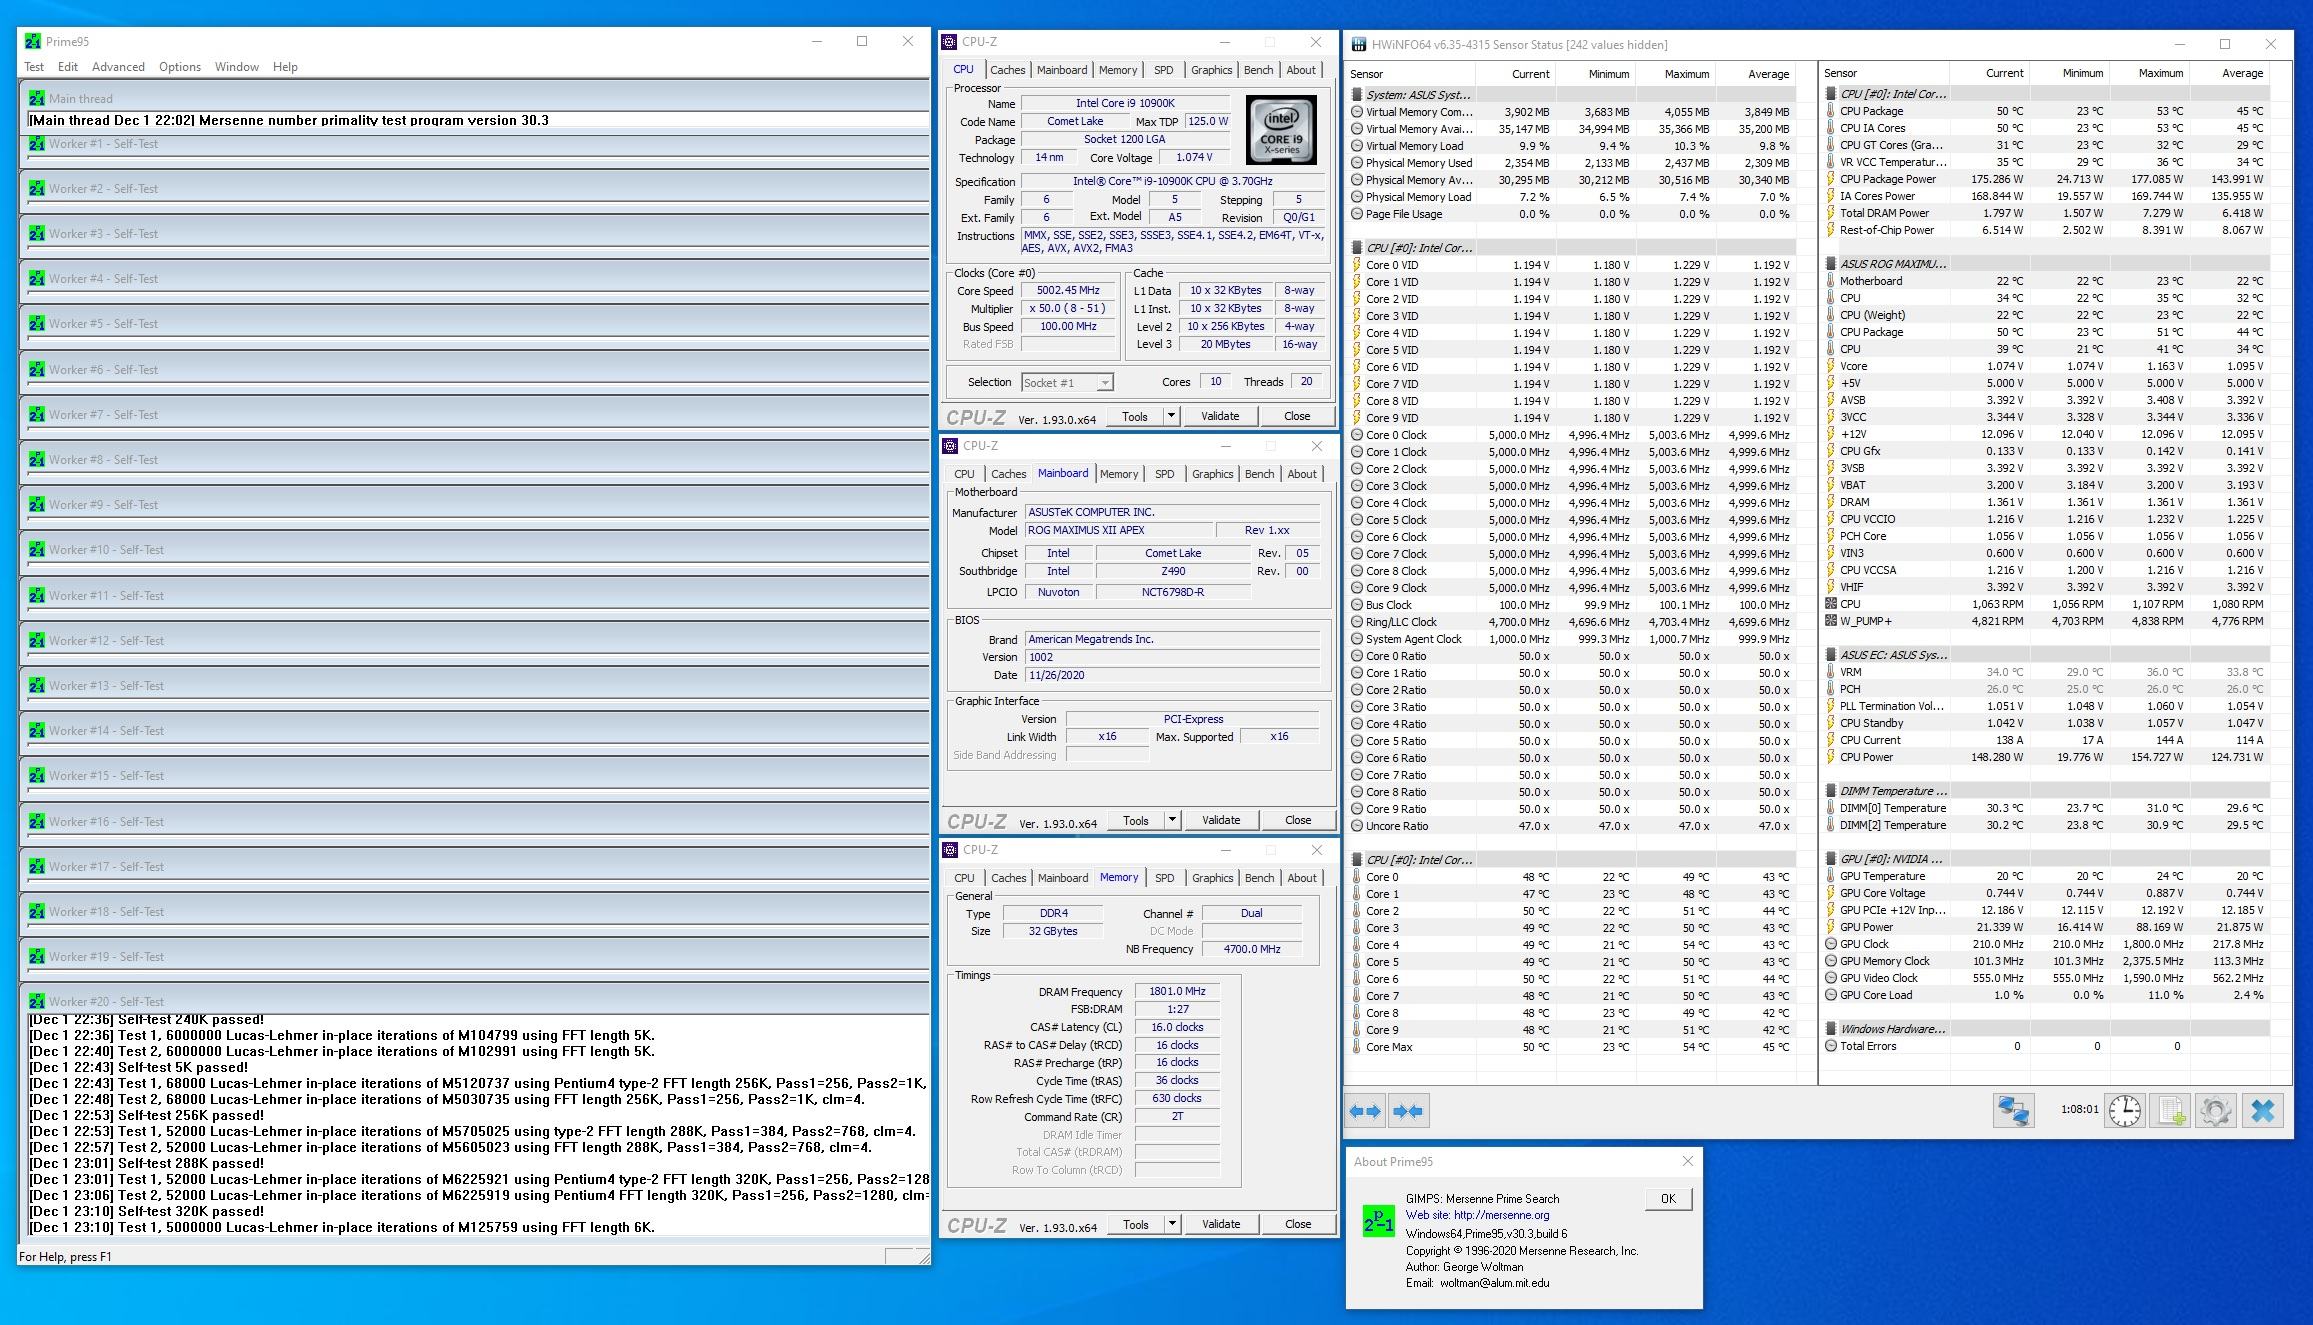Open the Socket #1 selection combo box

1067,383
